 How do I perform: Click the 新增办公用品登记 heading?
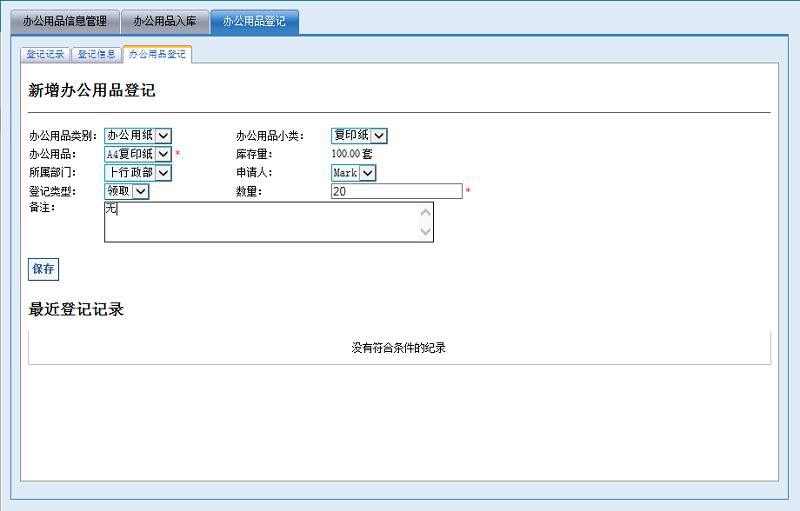[92, 91]
